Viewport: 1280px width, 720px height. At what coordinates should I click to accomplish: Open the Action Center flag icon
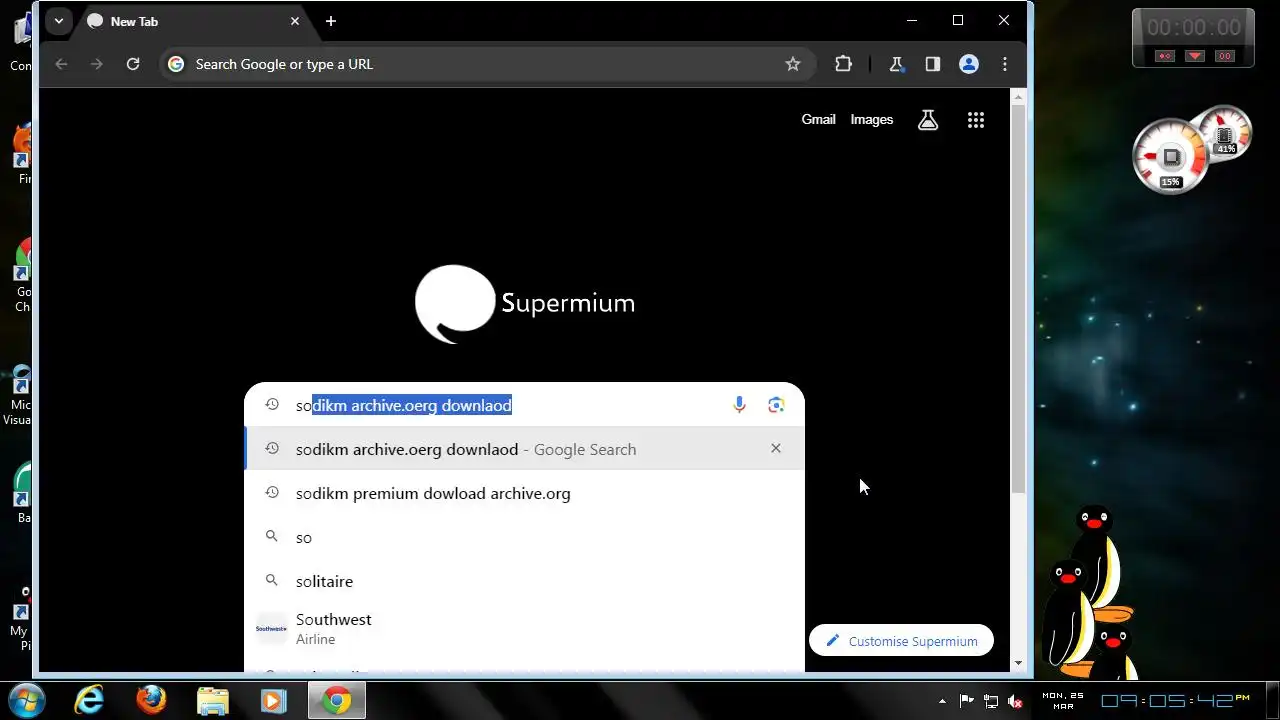[x=967, y=701]
